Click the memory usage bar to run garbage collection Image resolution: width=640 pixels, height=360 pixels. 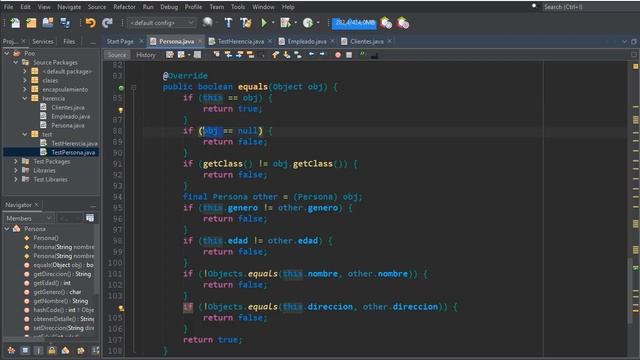coord(354,23)
